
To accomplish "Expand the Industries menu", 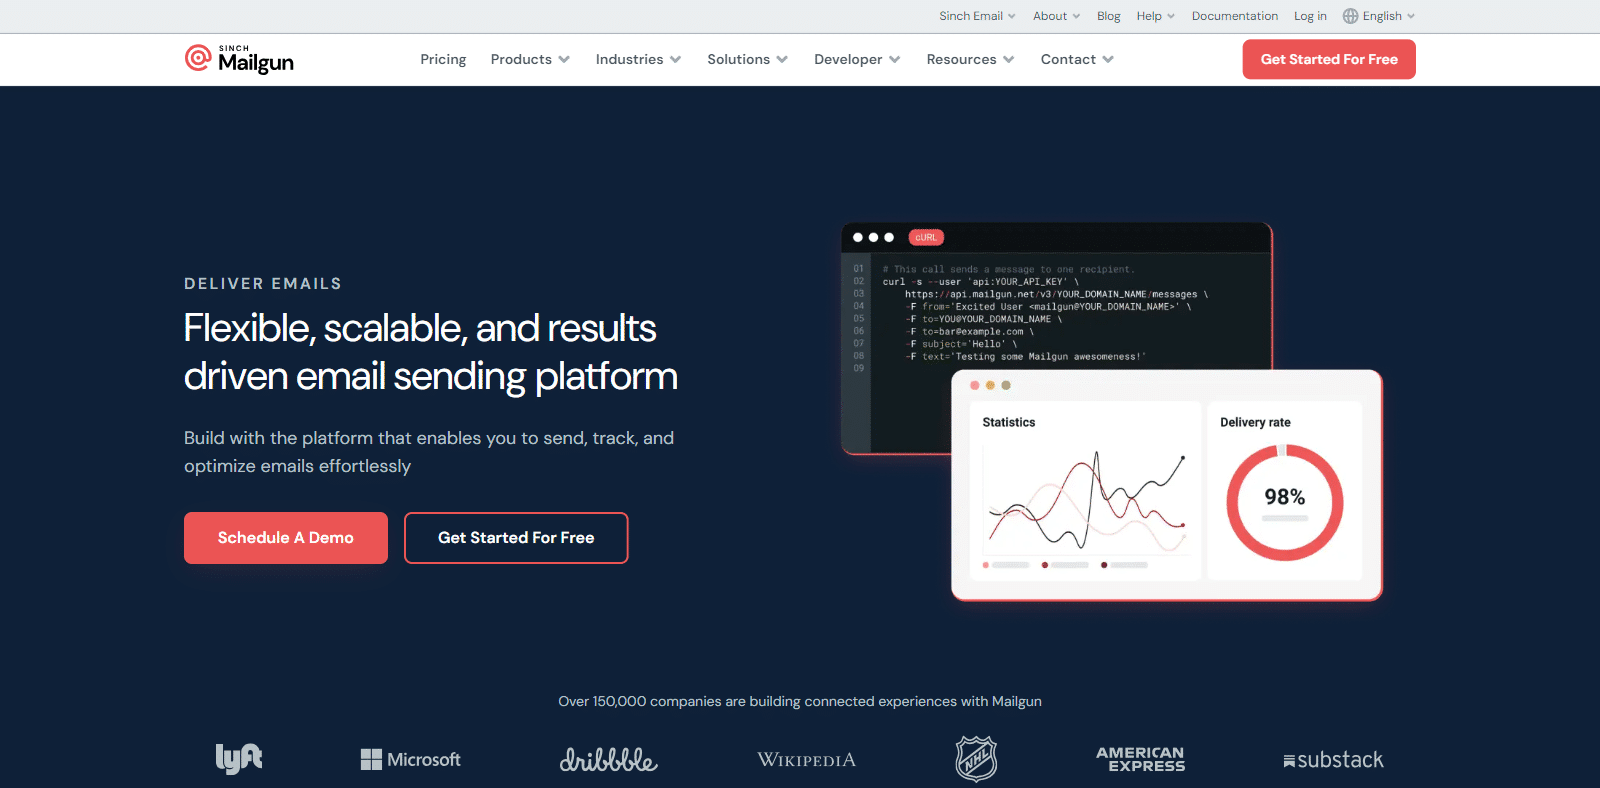I will pyautogui.click(x=638, y=59).
